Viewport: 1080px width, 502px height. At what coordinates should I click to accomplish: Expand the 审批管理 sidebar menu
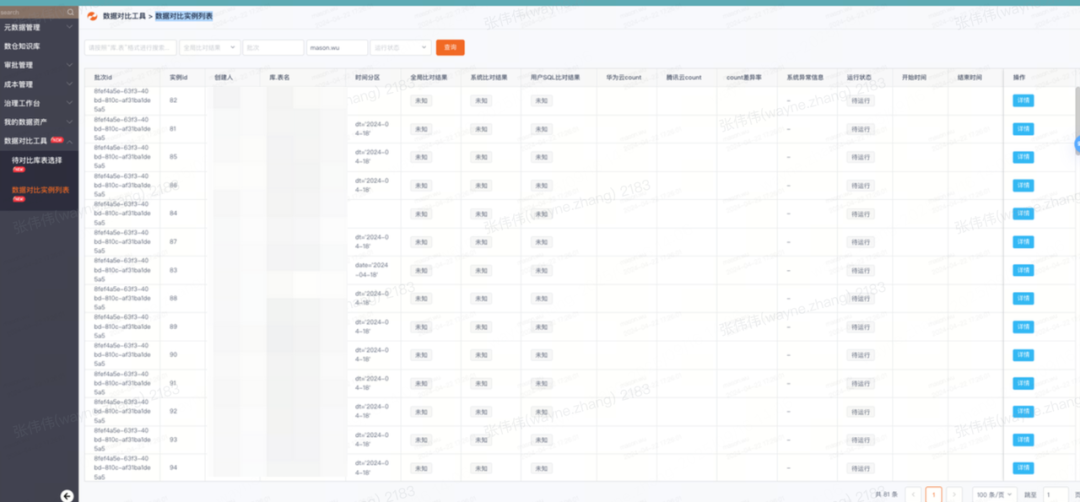click(x=38, y=65)
